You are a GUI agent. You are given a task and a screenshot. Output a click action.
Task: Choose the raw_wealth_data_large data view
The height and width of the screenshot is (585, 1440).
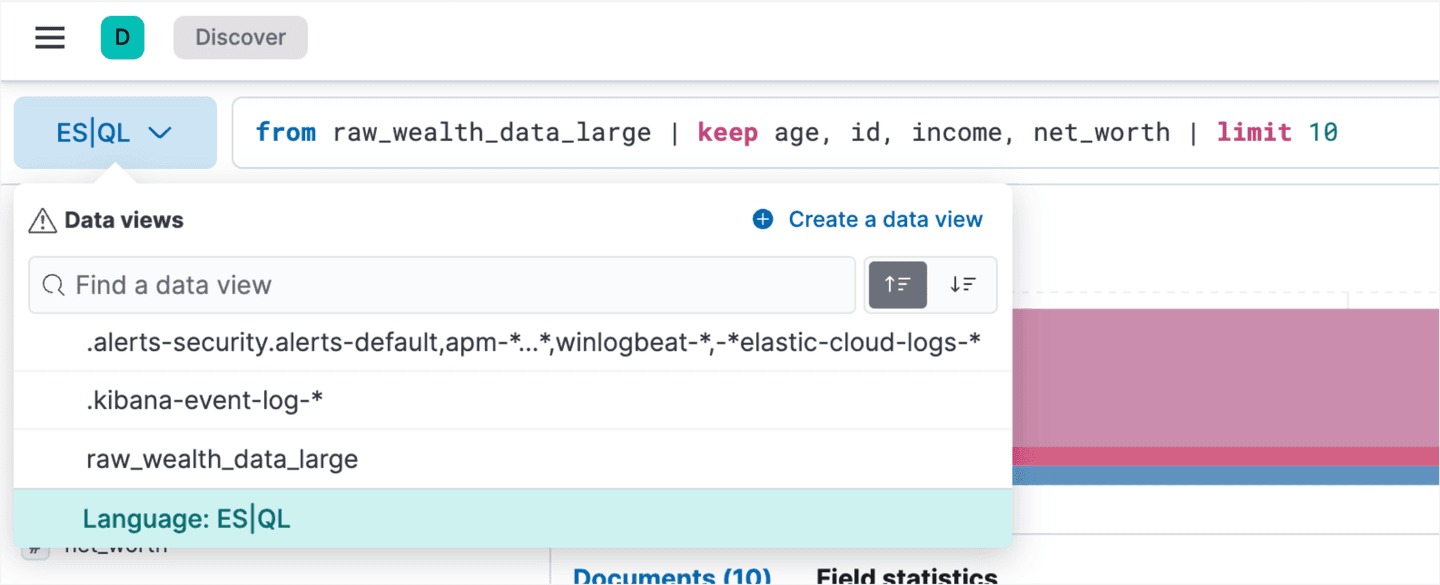pos(222,459)
